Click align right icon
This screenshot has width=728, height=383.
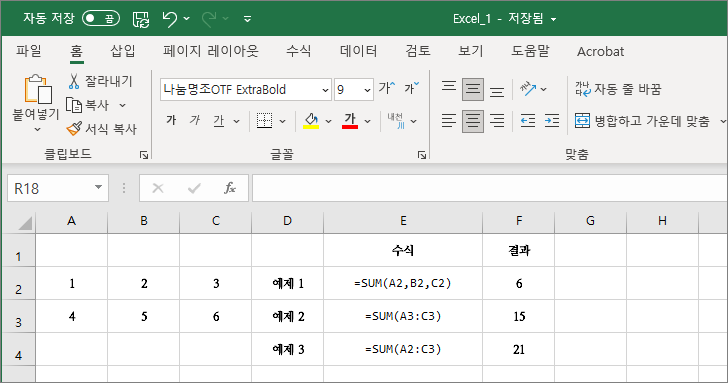click(497, 121)
